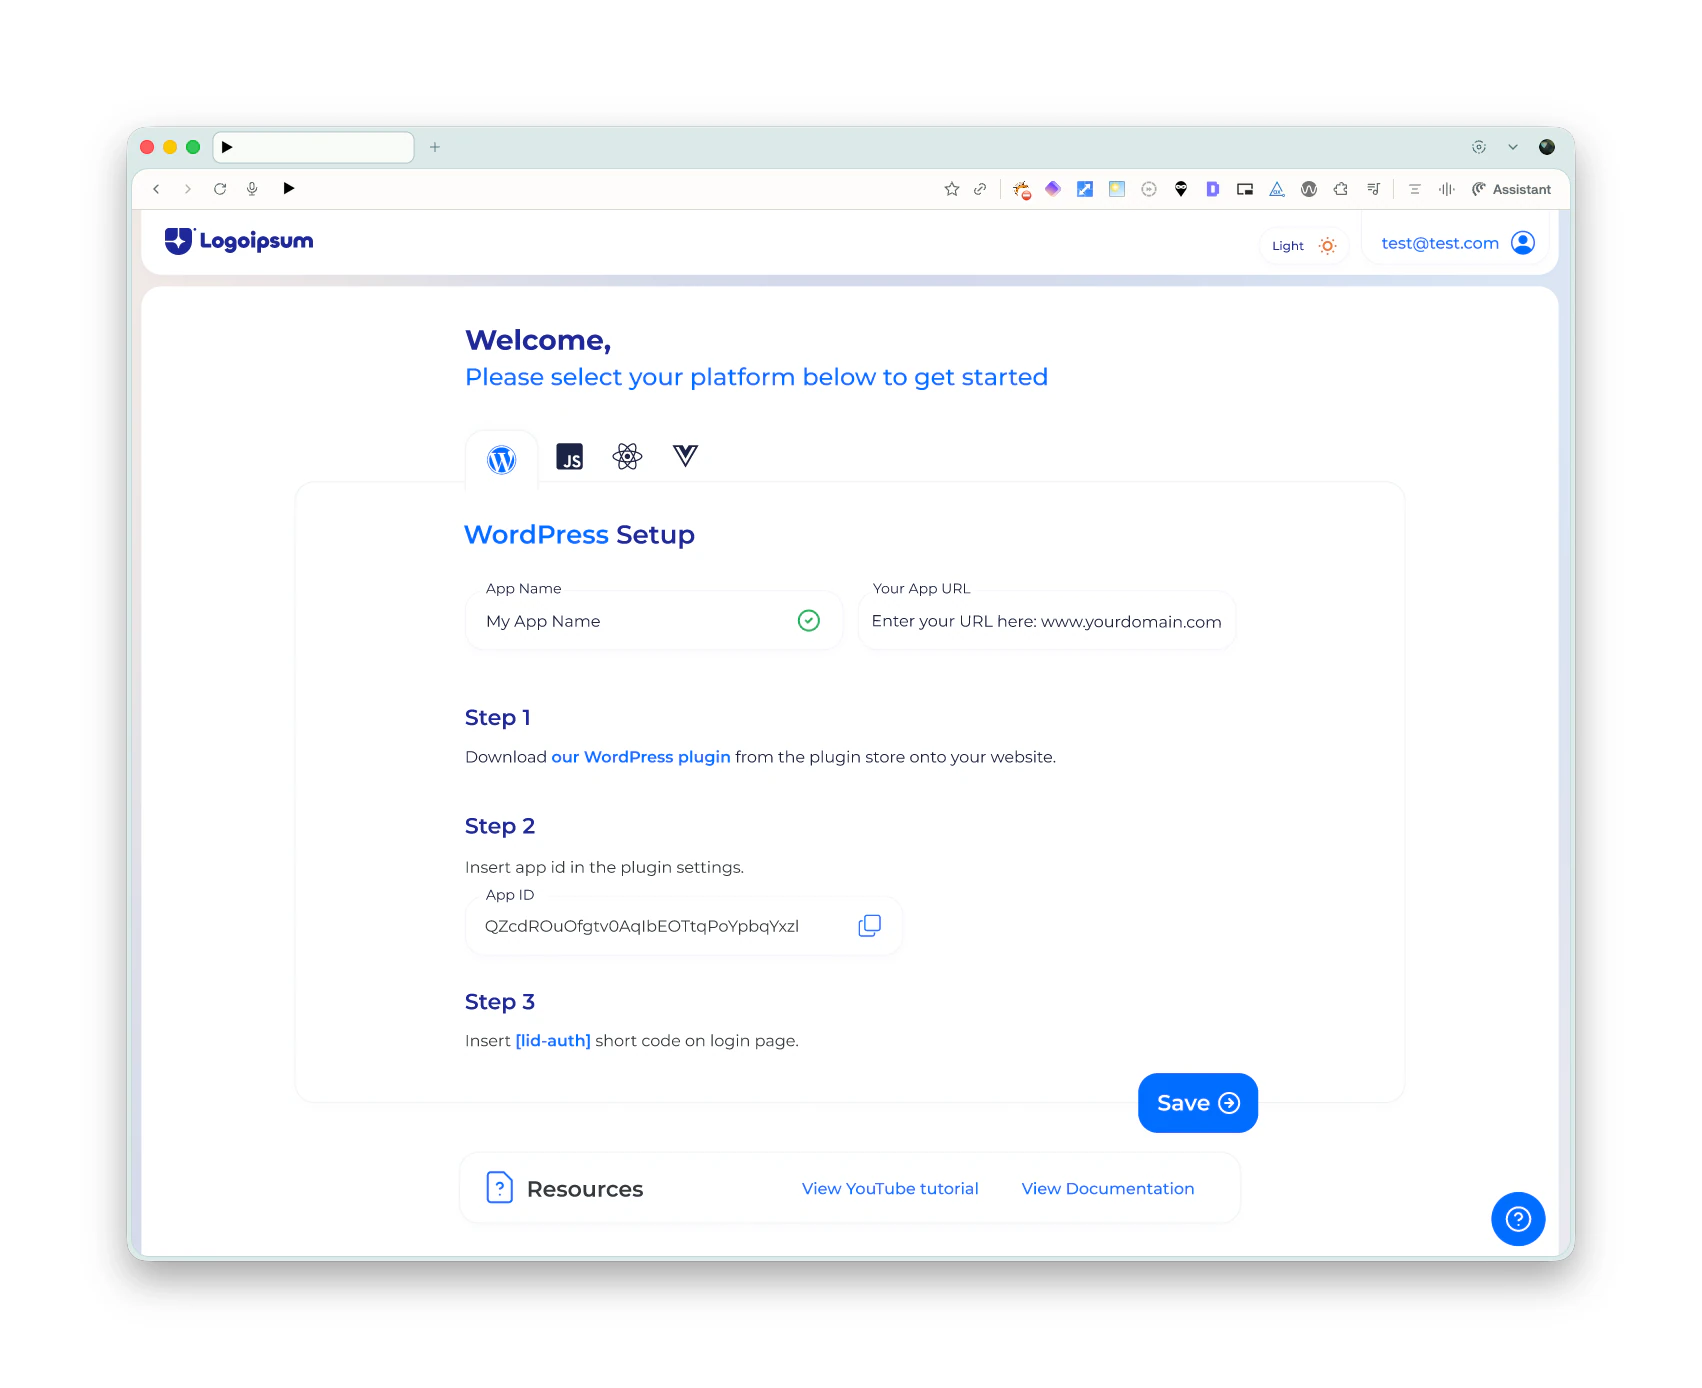
Task: Click the Logoipsum logo
Action: point(239,241)
